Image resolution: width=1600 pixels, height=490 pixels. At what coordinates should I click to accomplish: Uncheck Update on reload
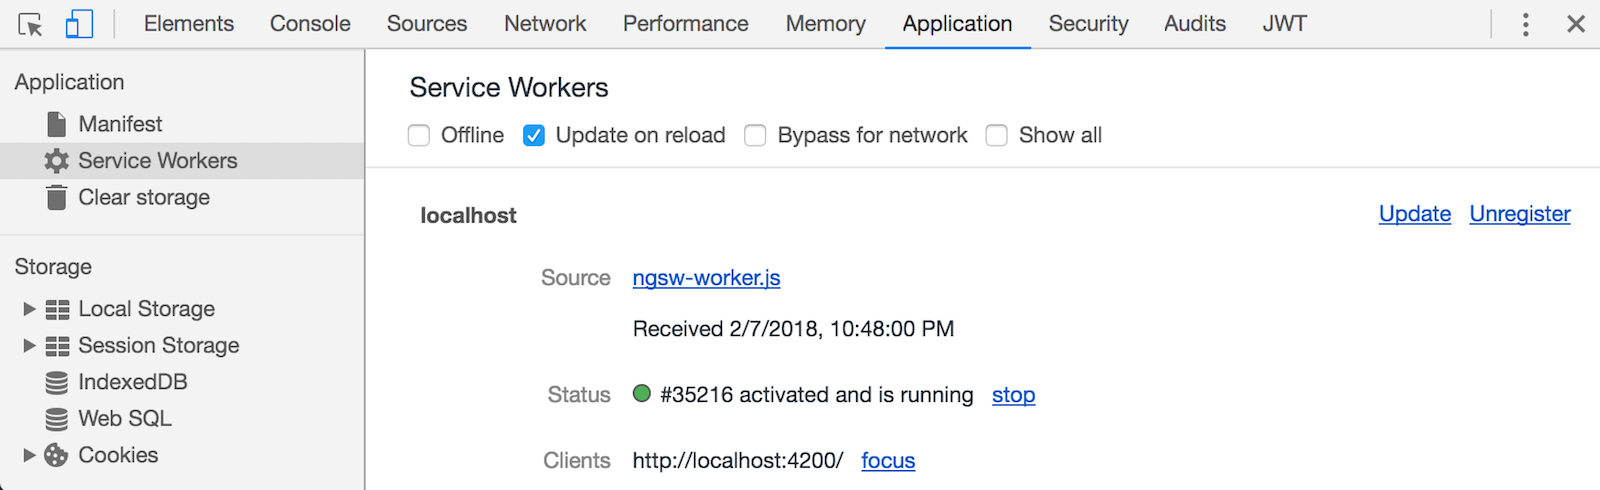(534, 135)
